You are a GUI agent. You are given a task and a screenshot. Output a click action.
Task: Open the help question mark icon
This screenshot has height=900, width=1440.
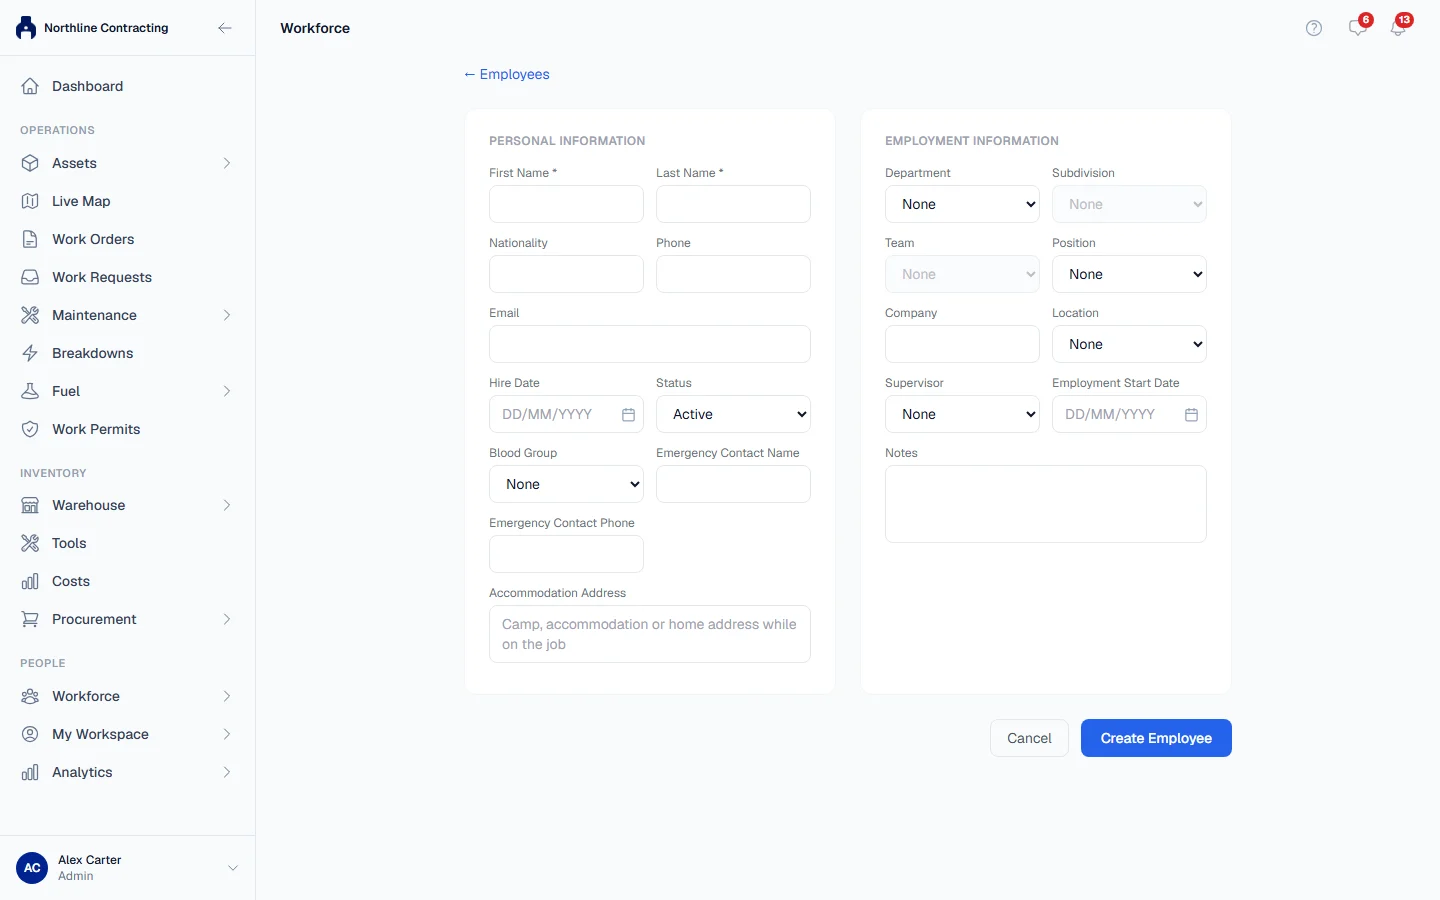coord(1314,28)
